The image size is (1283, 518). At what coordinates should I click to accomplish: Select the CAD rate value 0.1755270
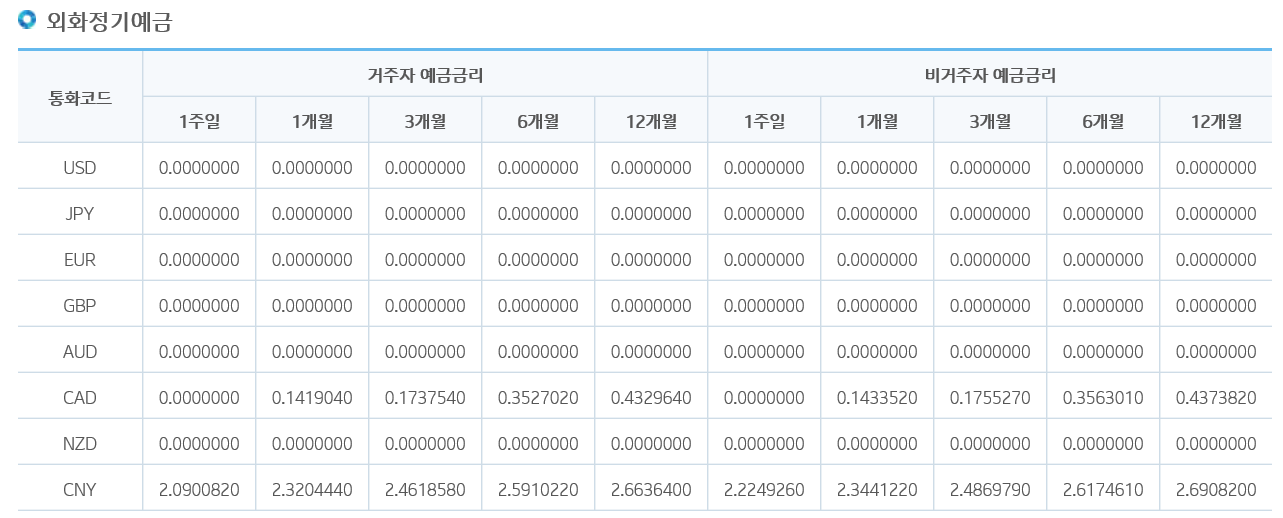990,397
